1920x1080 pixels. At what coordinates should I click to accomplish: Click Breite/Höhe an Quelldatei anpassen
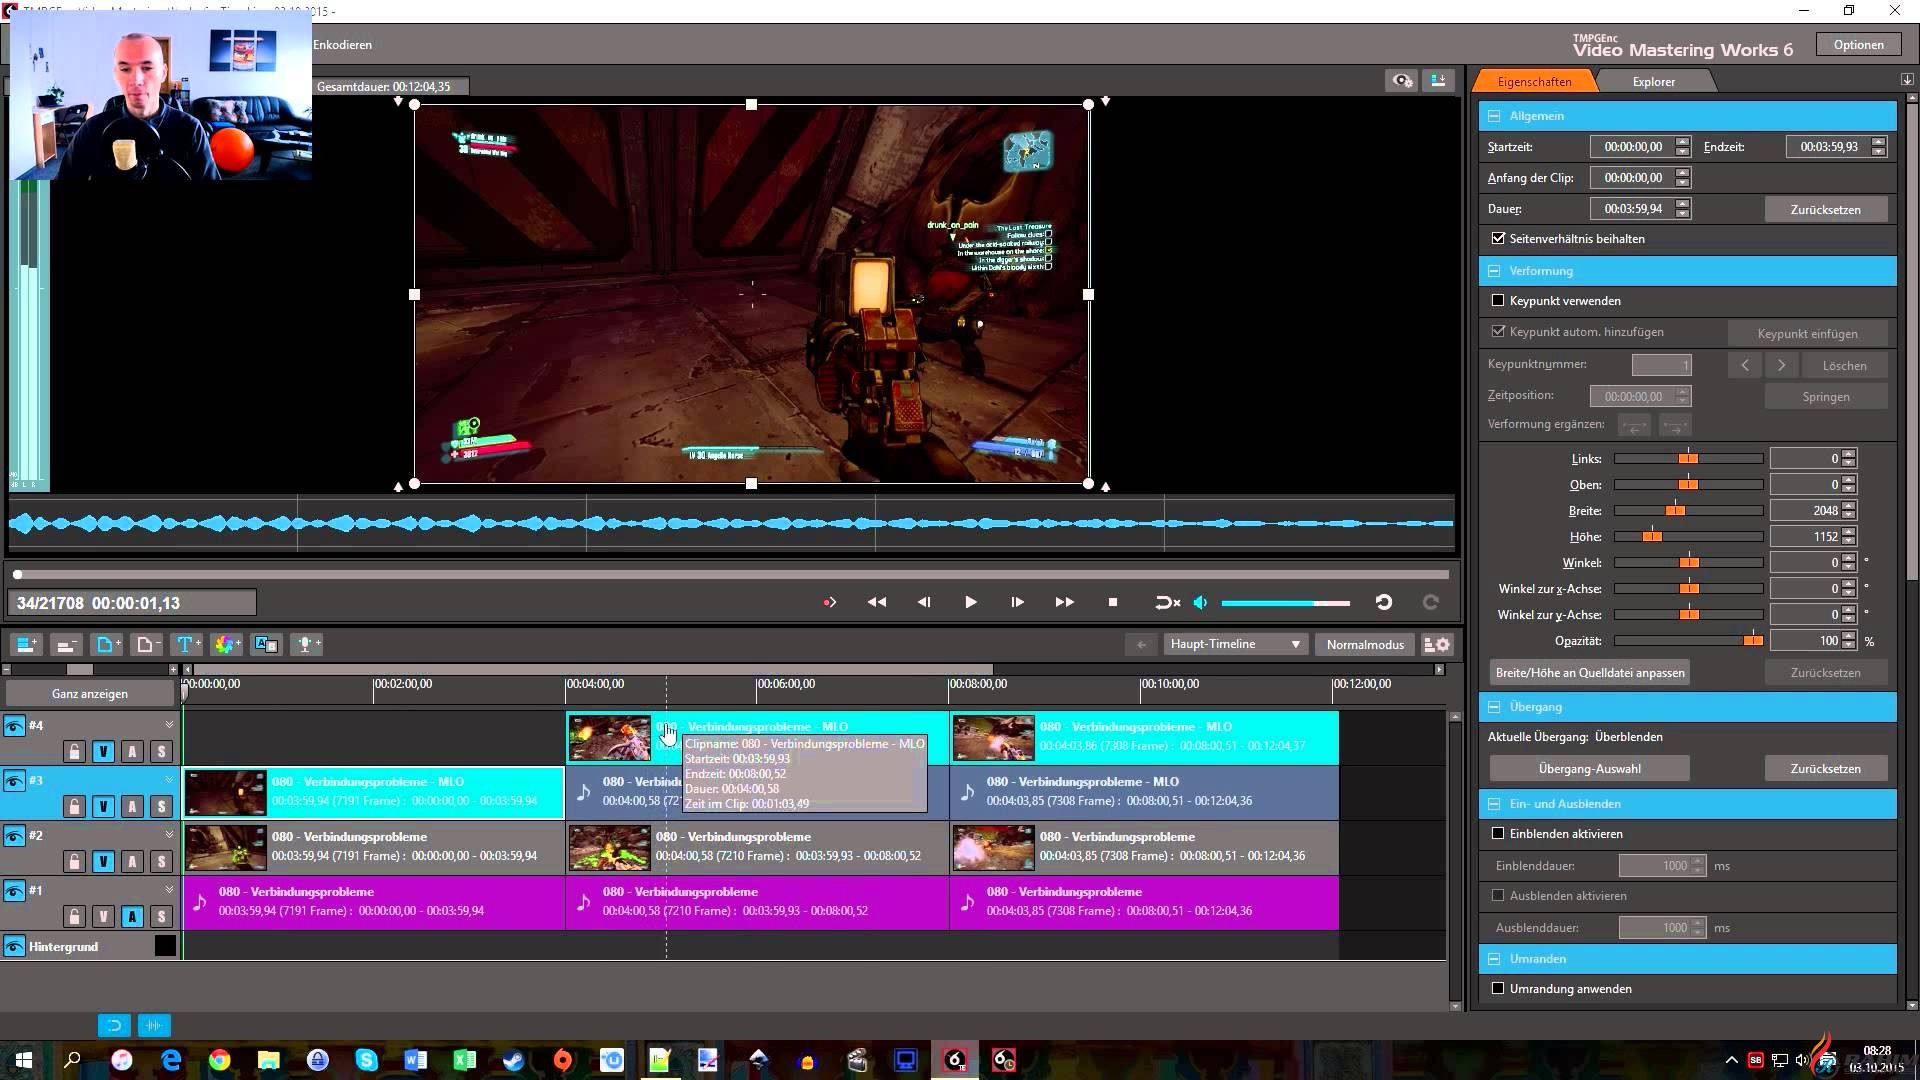pos(1589,673)
